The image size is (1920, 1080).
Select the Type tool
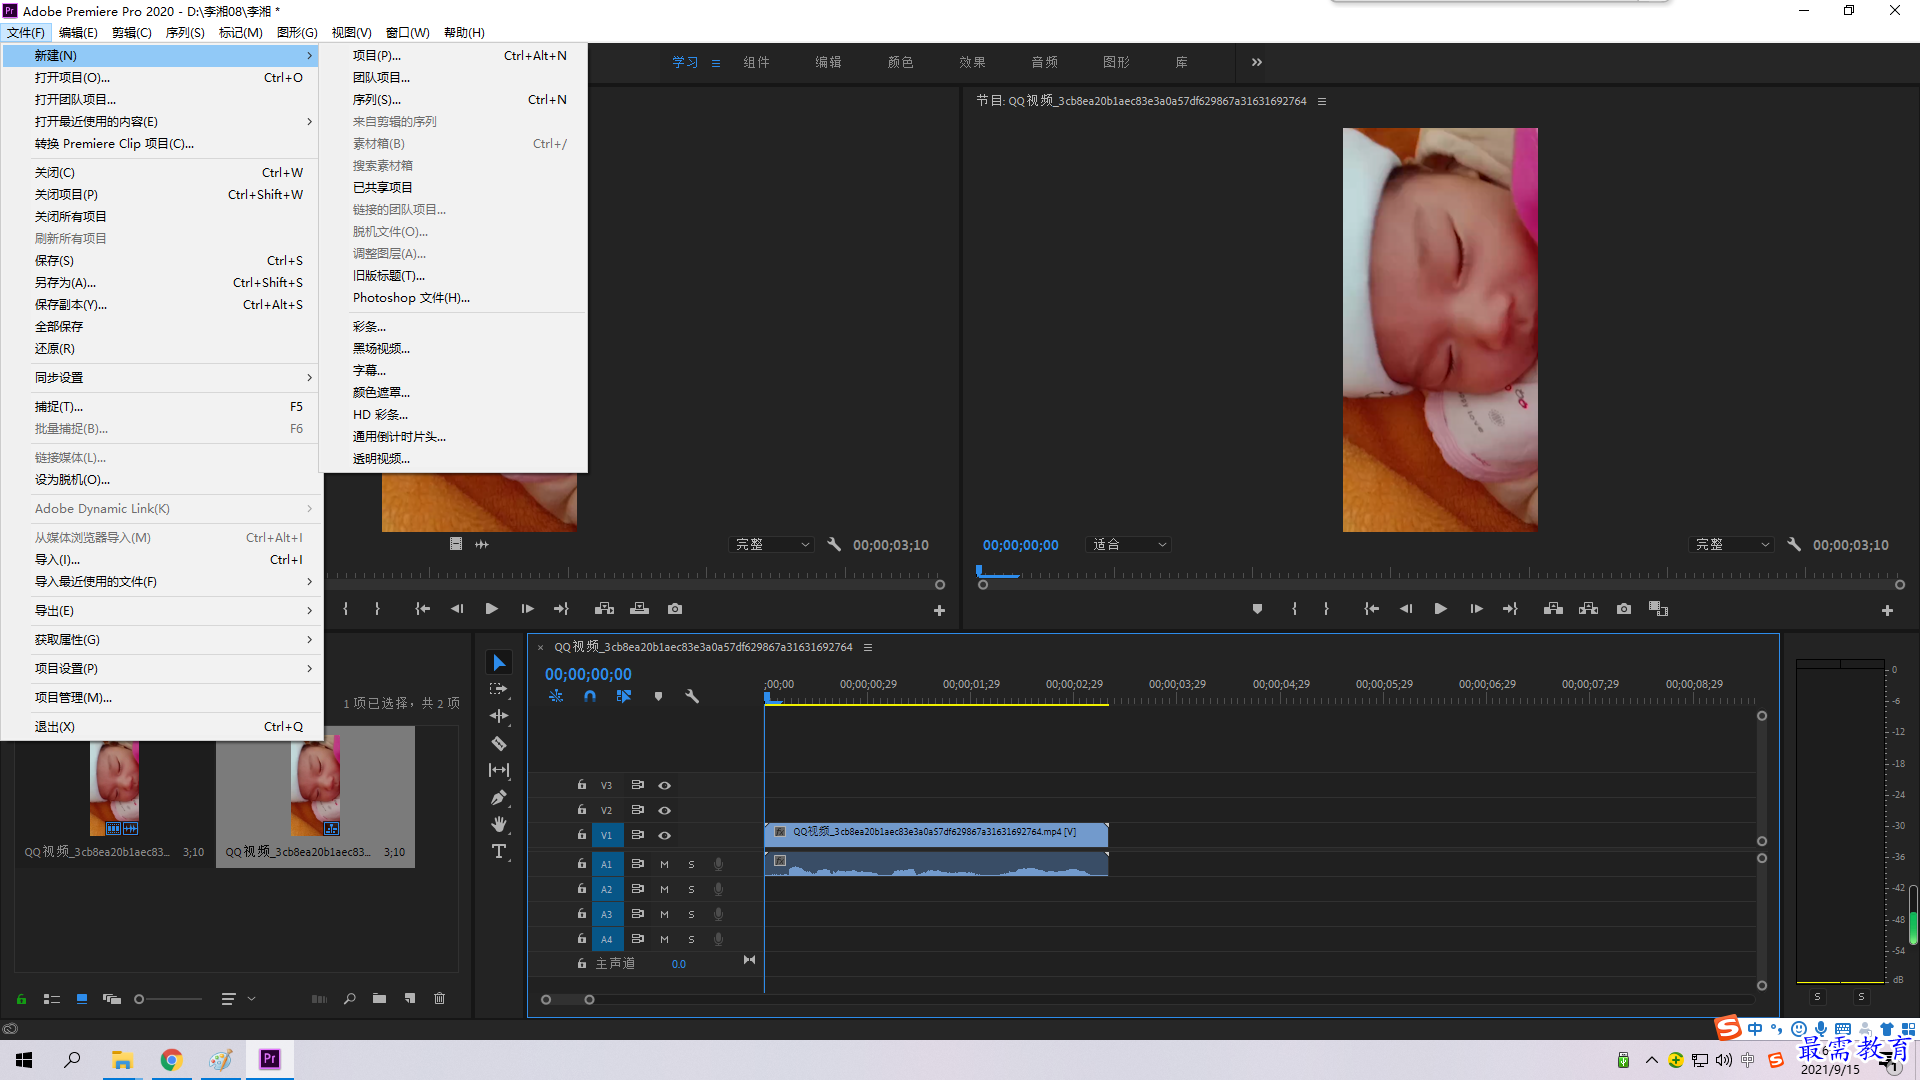499,851
